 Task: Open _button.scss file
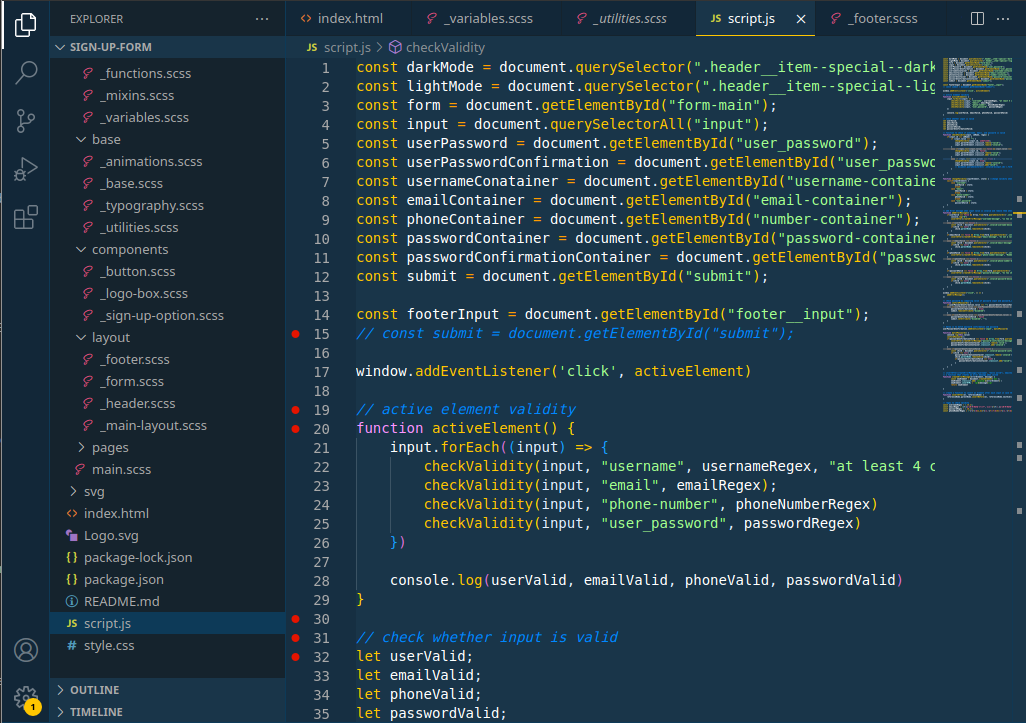point(168,272)
